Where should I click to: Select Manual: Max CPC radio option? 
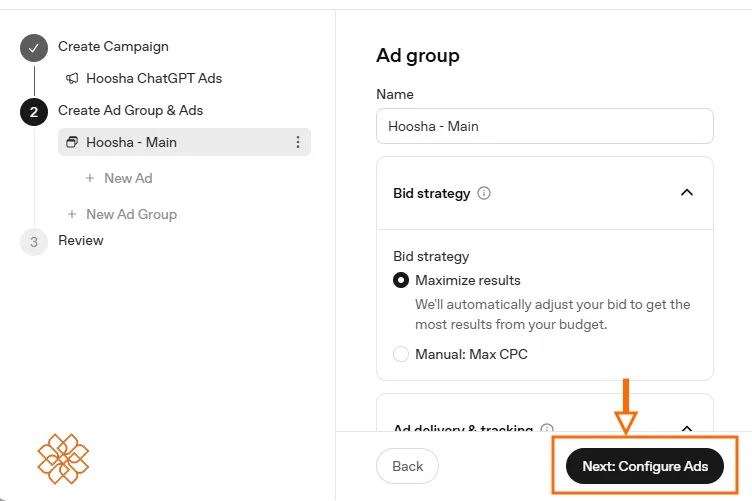pyautogui.click(x=401, y=354)
